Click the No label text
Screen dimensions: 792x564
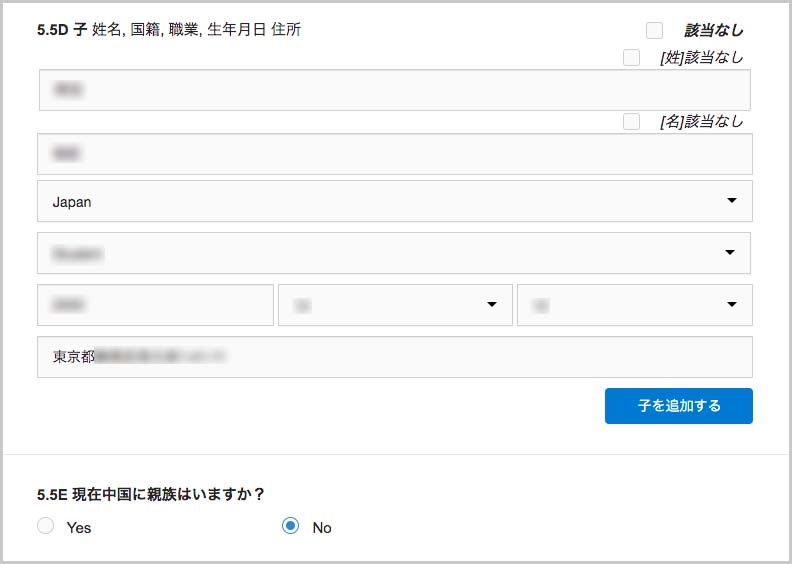click(322, 528)
